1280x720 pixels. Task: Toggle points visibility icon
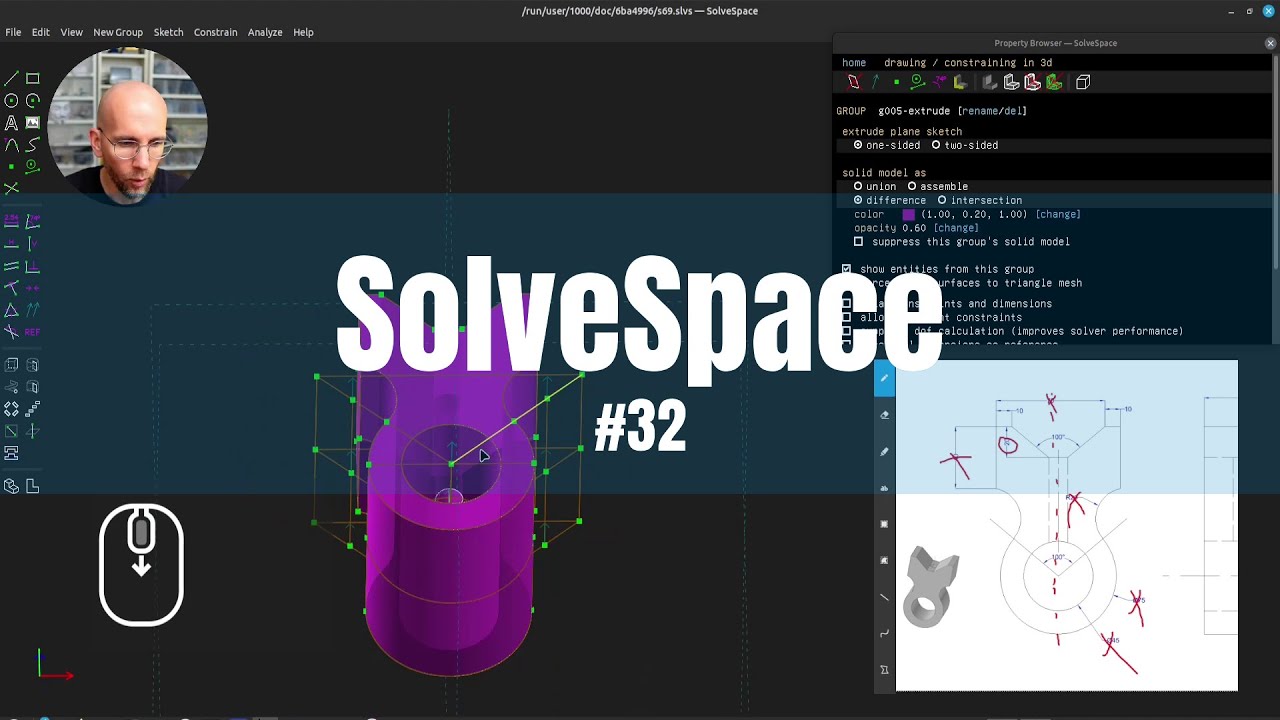896,82
